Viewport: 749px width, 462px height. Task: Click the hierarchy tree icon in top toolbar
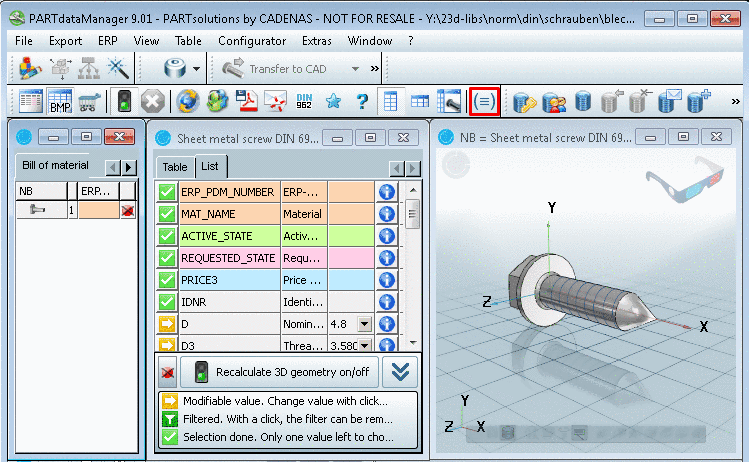pyautogui.click(x=89, y=68)
